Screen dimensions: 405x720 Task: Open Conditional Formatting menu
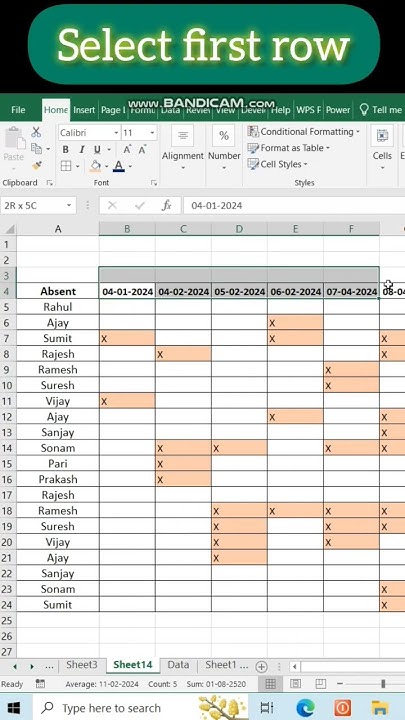click(304, 132)
